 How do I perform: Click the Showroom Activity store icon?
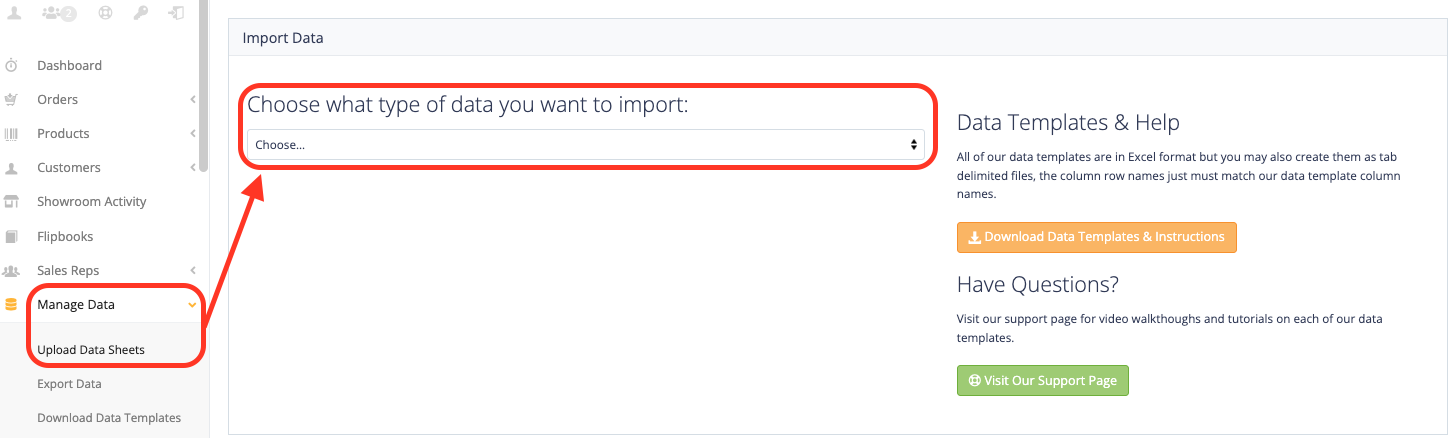pos(11,202)
